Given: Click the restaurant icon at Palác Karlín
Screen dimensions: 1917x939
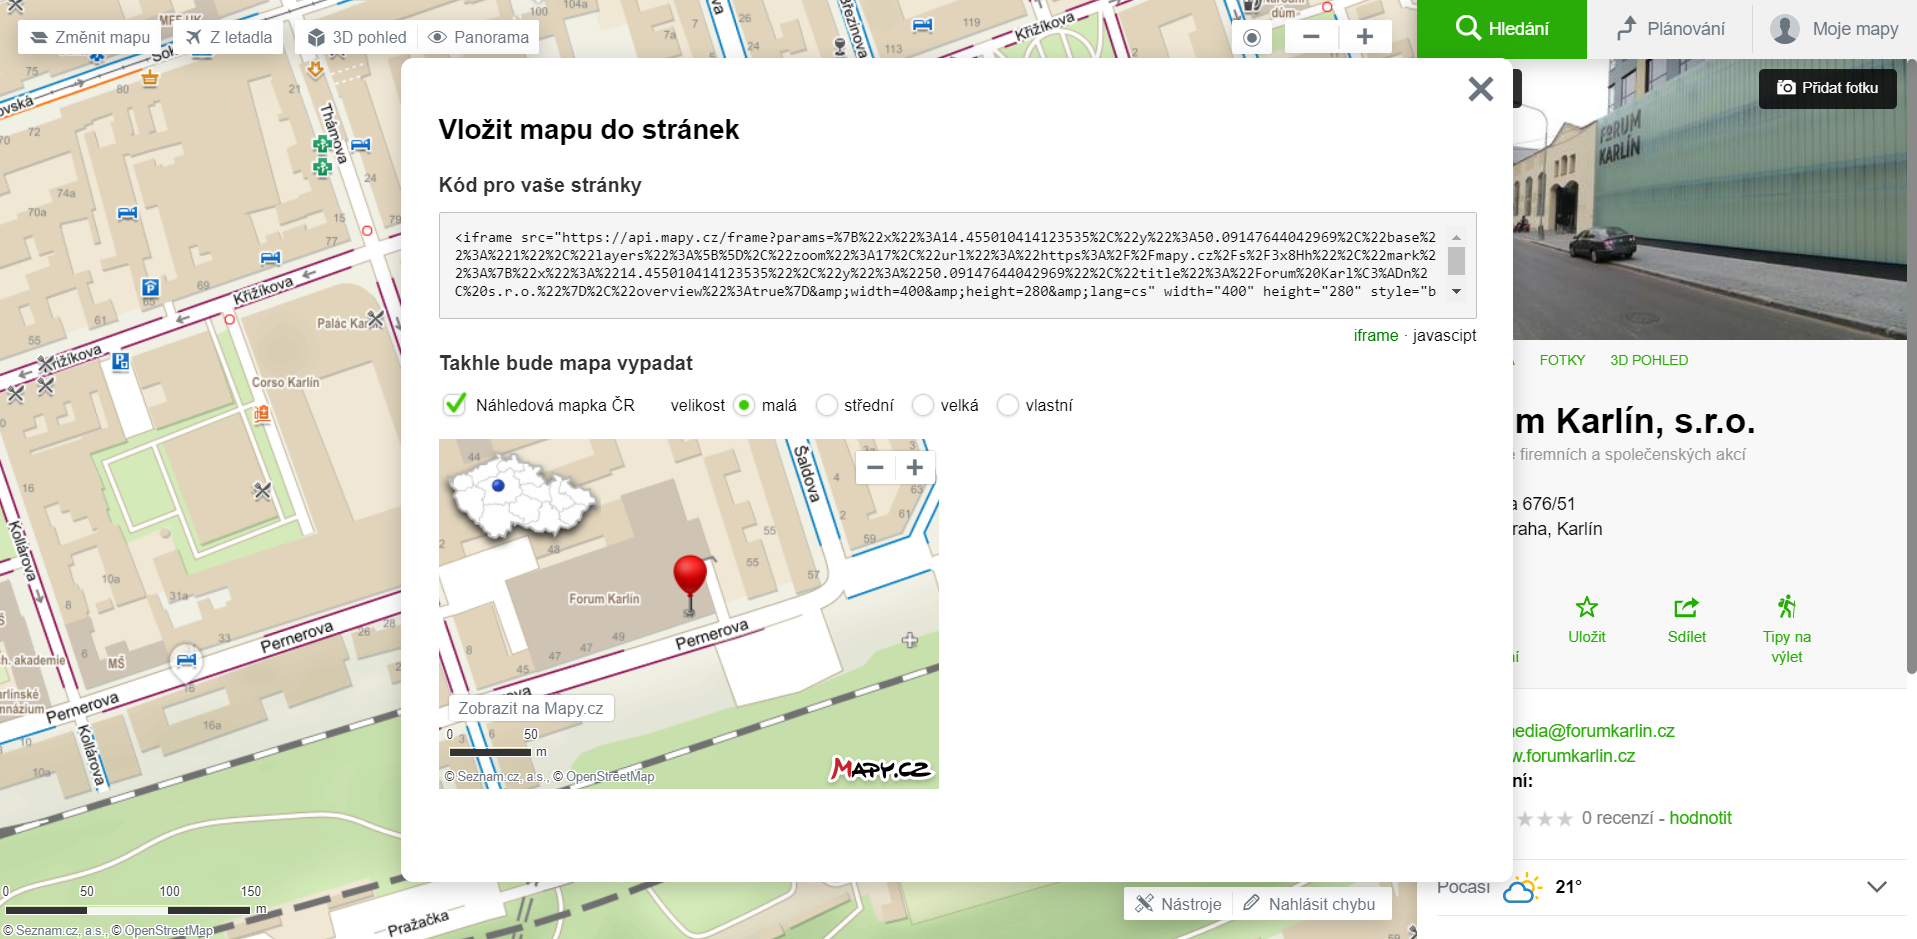Looking at the screenshot, I should pyautogui.click(x=375, y=320).
